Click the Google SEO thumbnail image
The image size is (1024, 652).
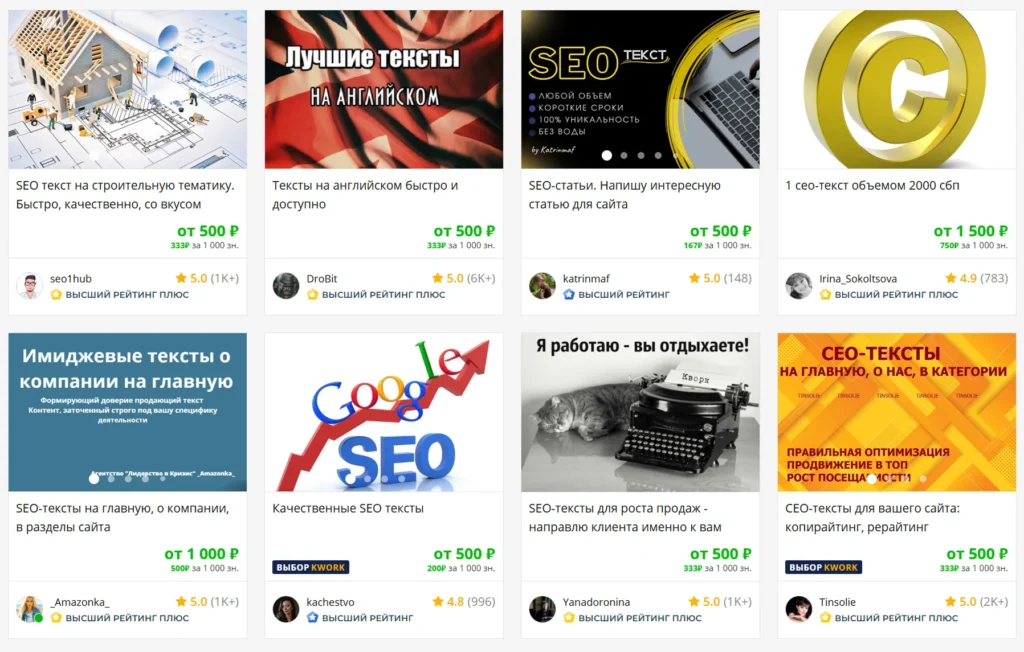coord(384,412)
